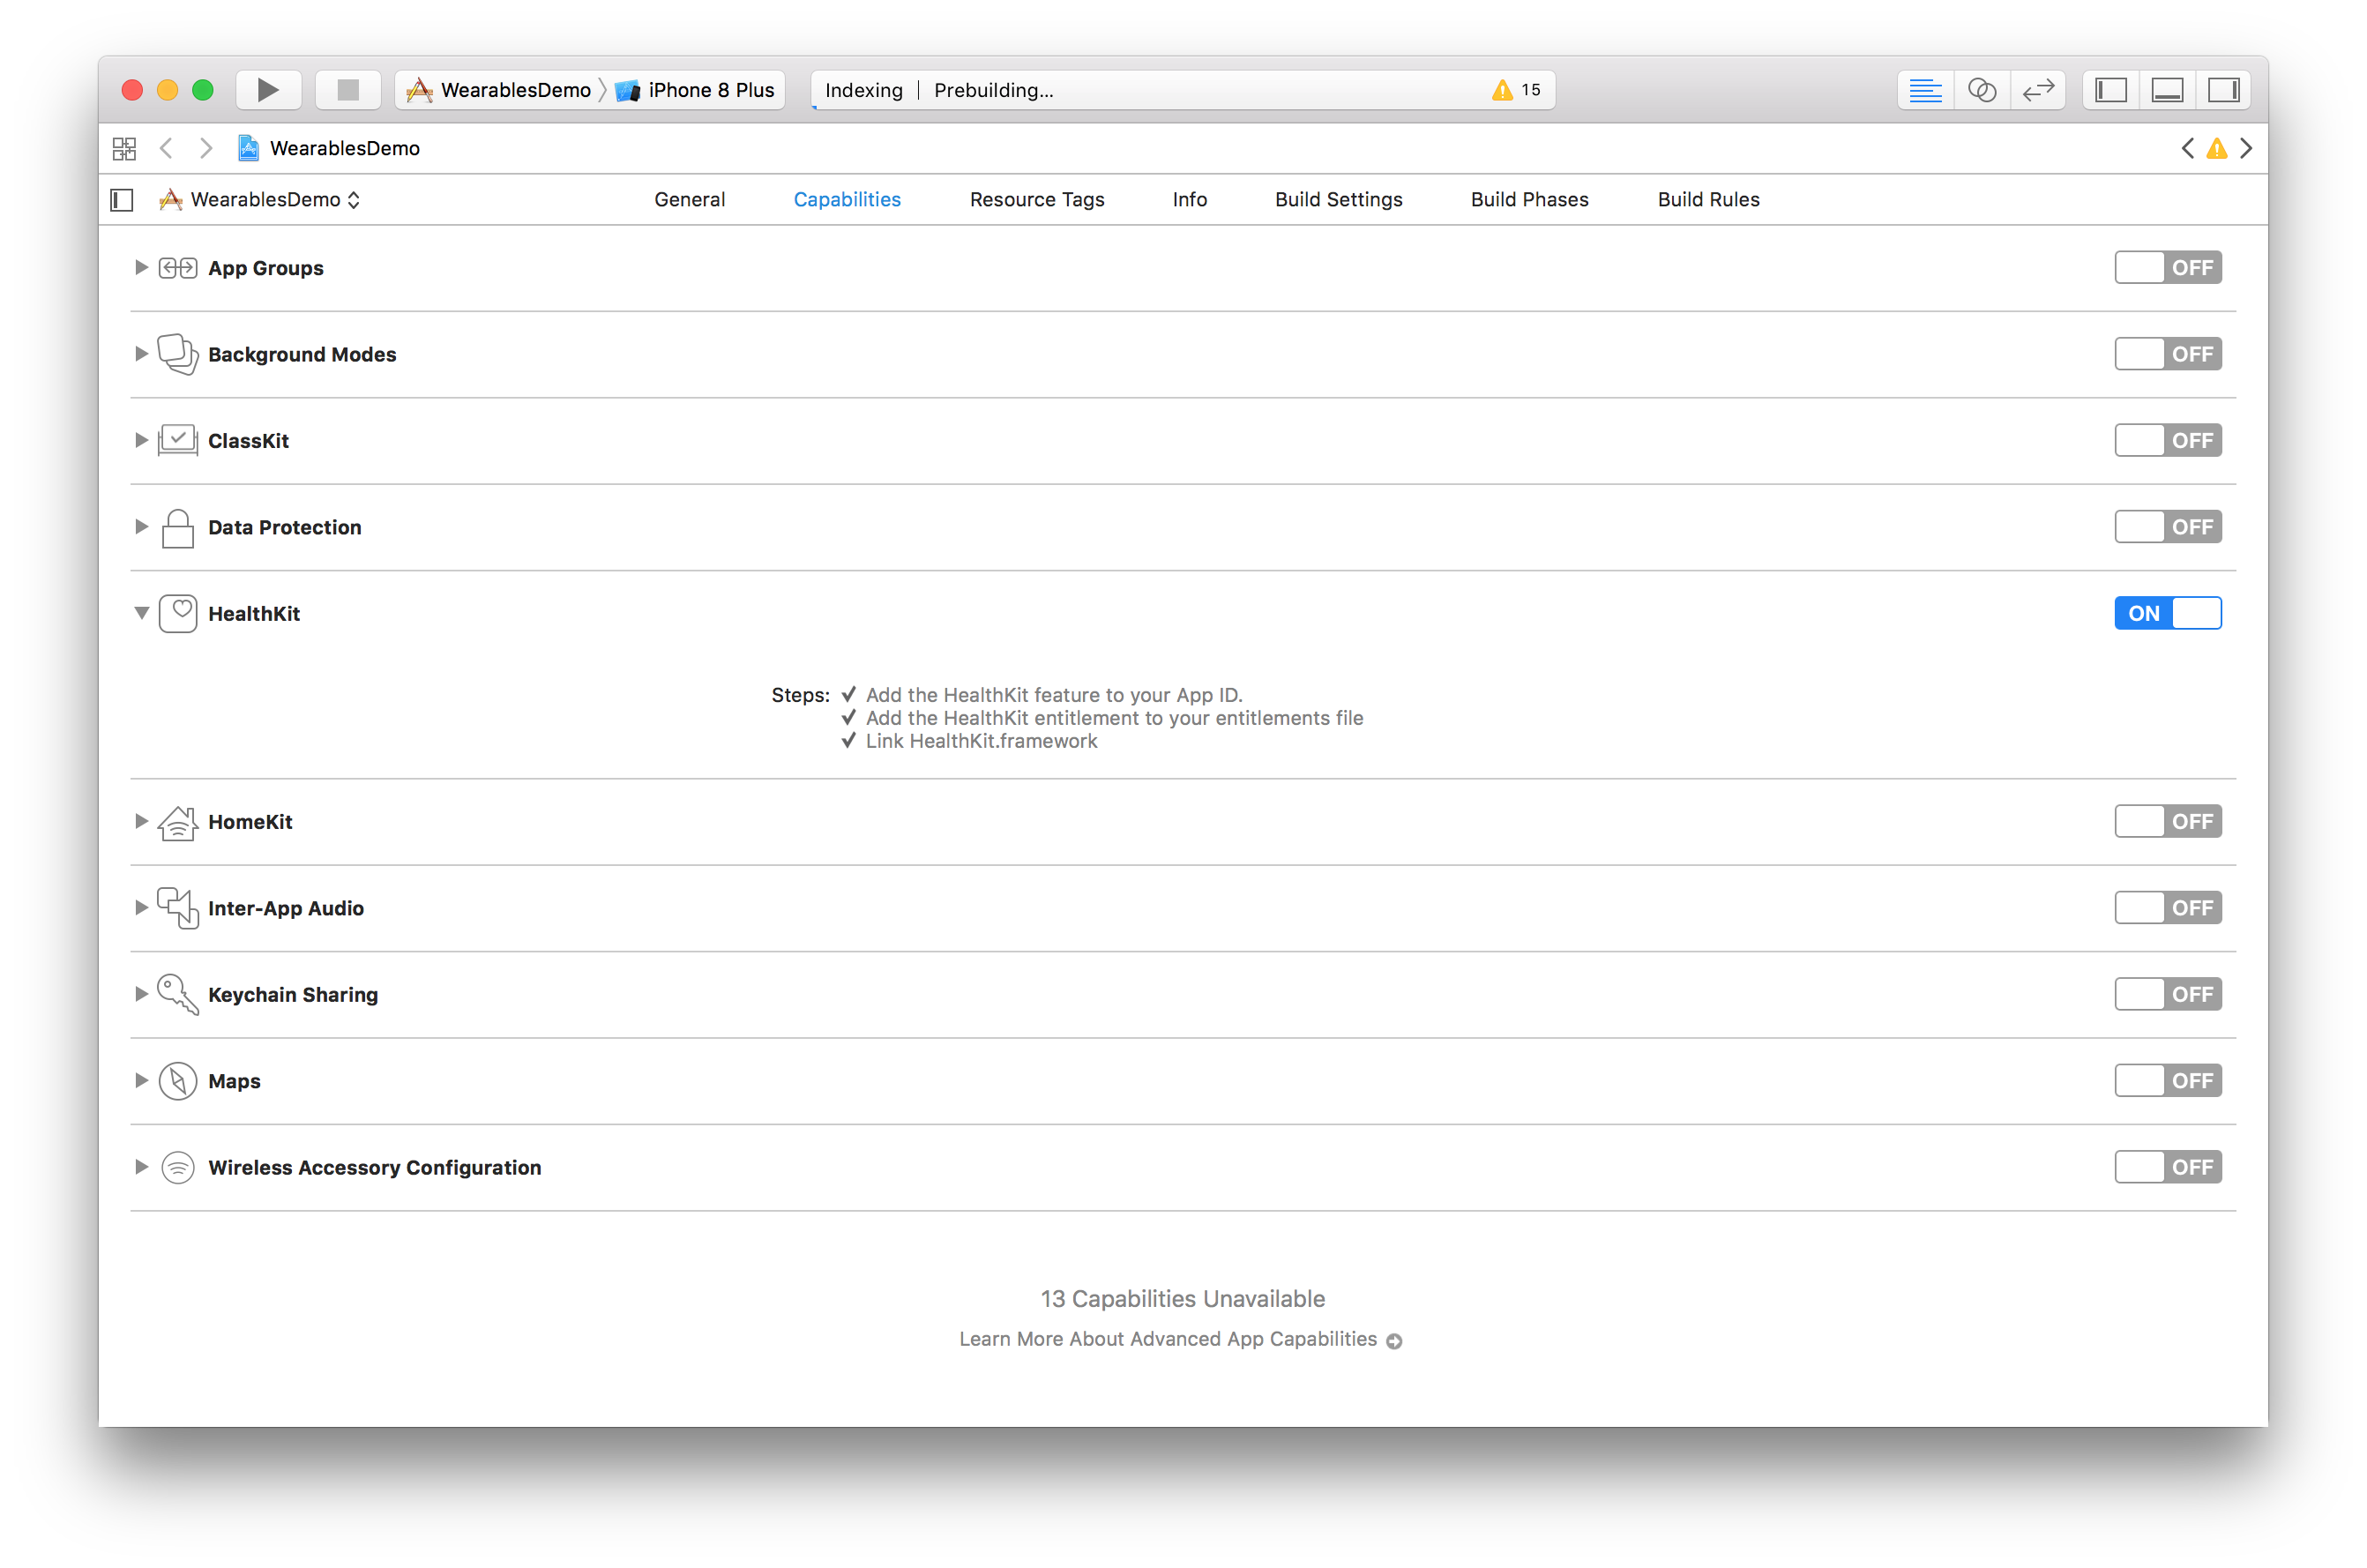The image size is (2367, 1568).
Task: Expand the ClassKit section
Action: coord(141,440)
